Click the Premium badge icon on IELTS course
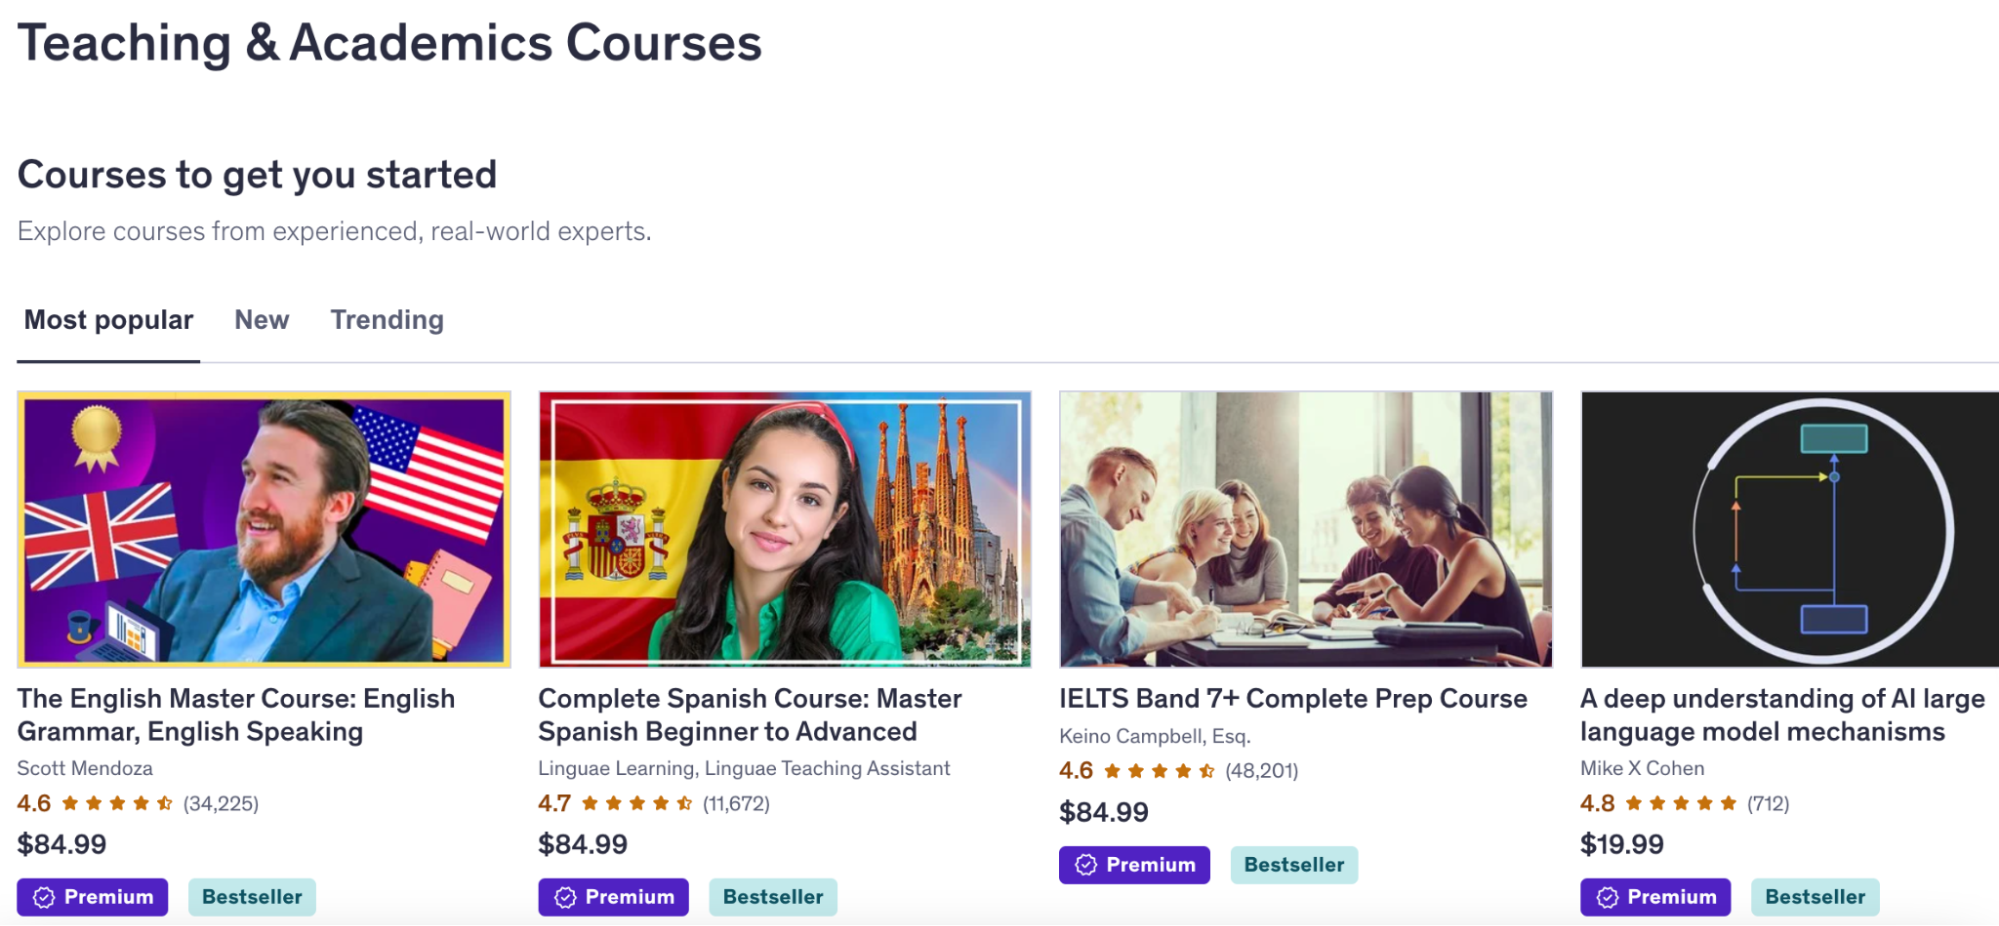The width and height of the screenshot is (1999, 926). (x=1086, y=864)
